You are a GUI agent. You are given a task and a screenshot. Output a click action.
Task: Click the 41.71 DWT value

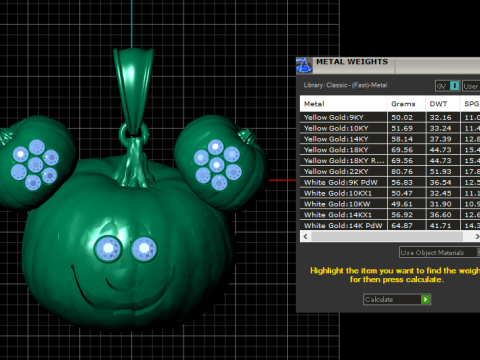tap(440, 226)
